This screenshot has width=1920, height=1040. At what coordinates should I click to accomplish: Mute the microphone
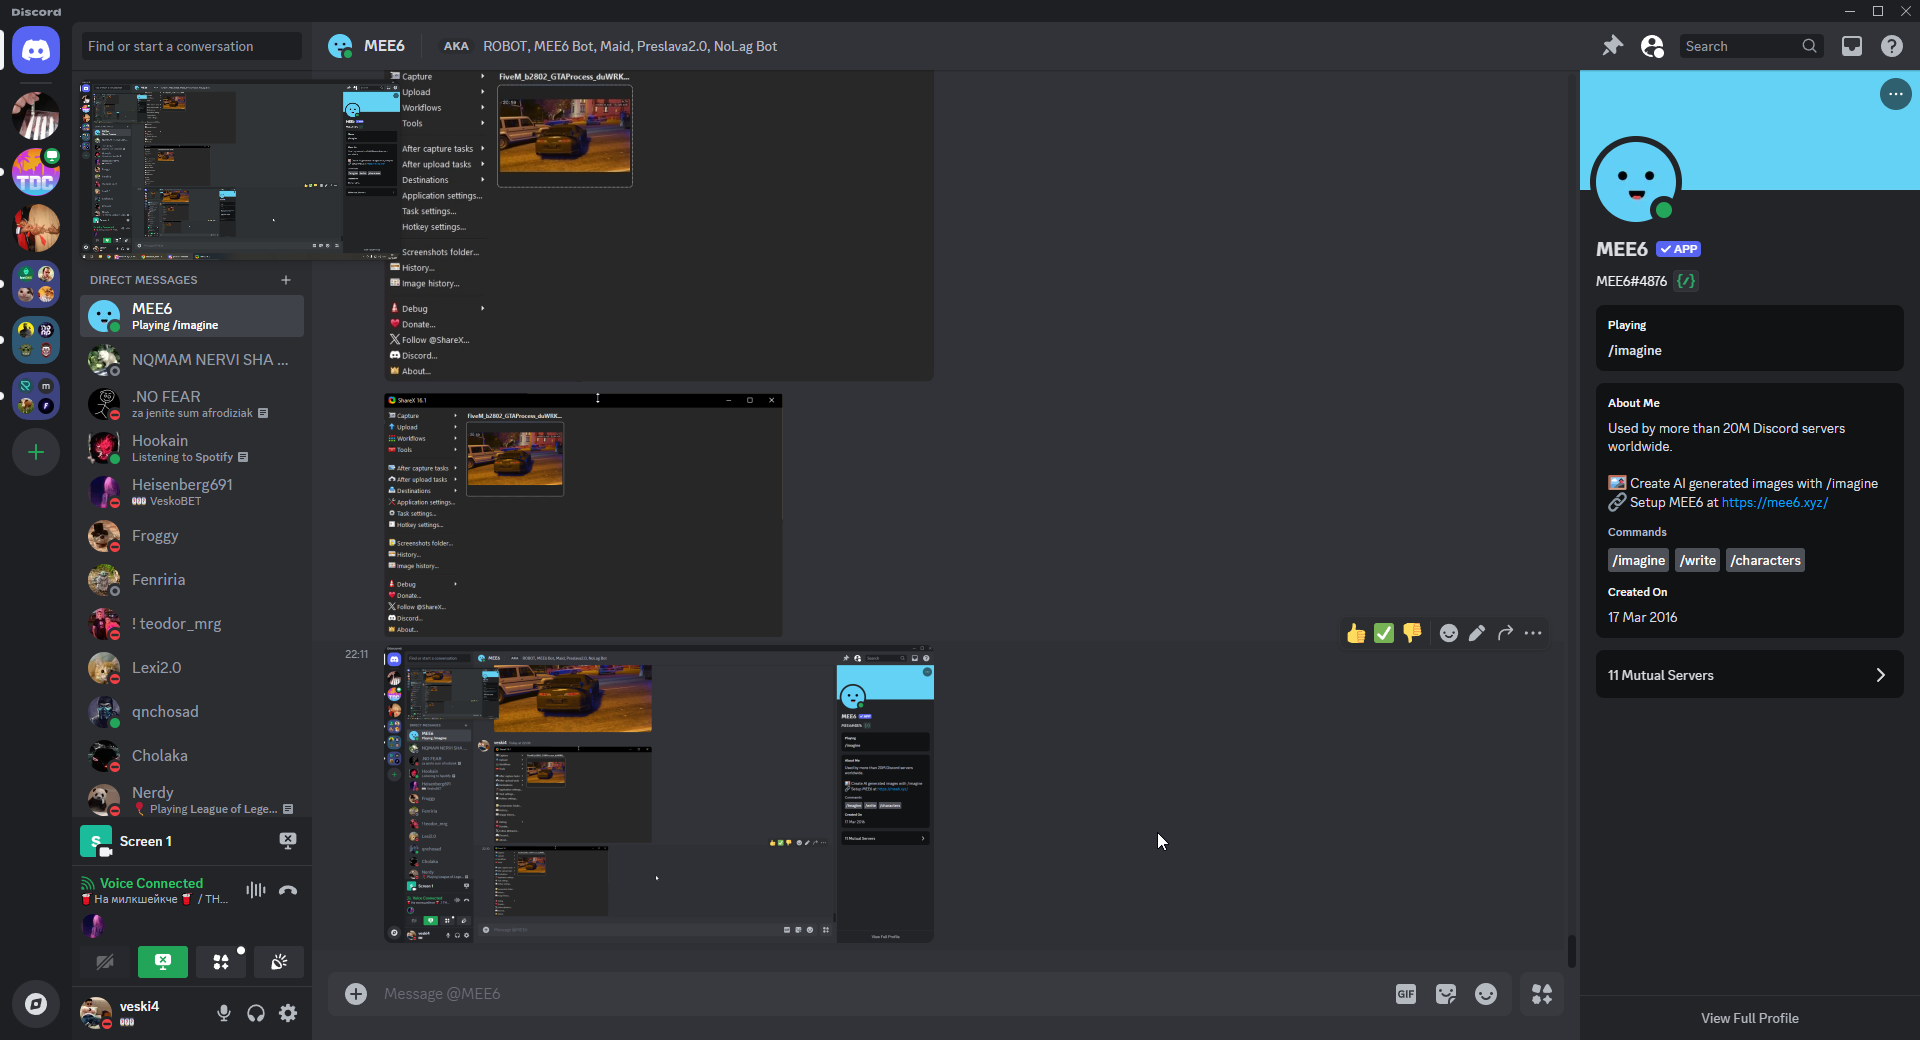(x=224, y=1013)
